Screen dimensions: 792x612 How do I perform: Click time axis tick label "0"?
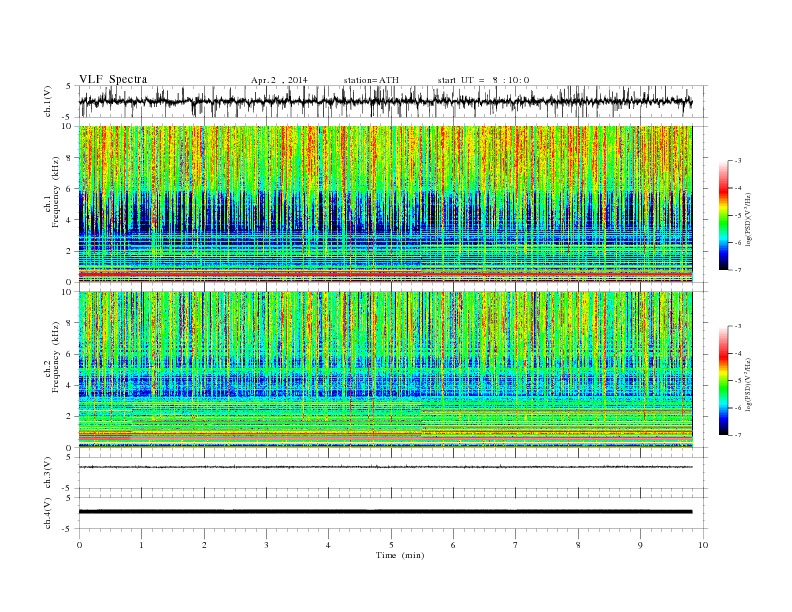[x=79, y=545]
